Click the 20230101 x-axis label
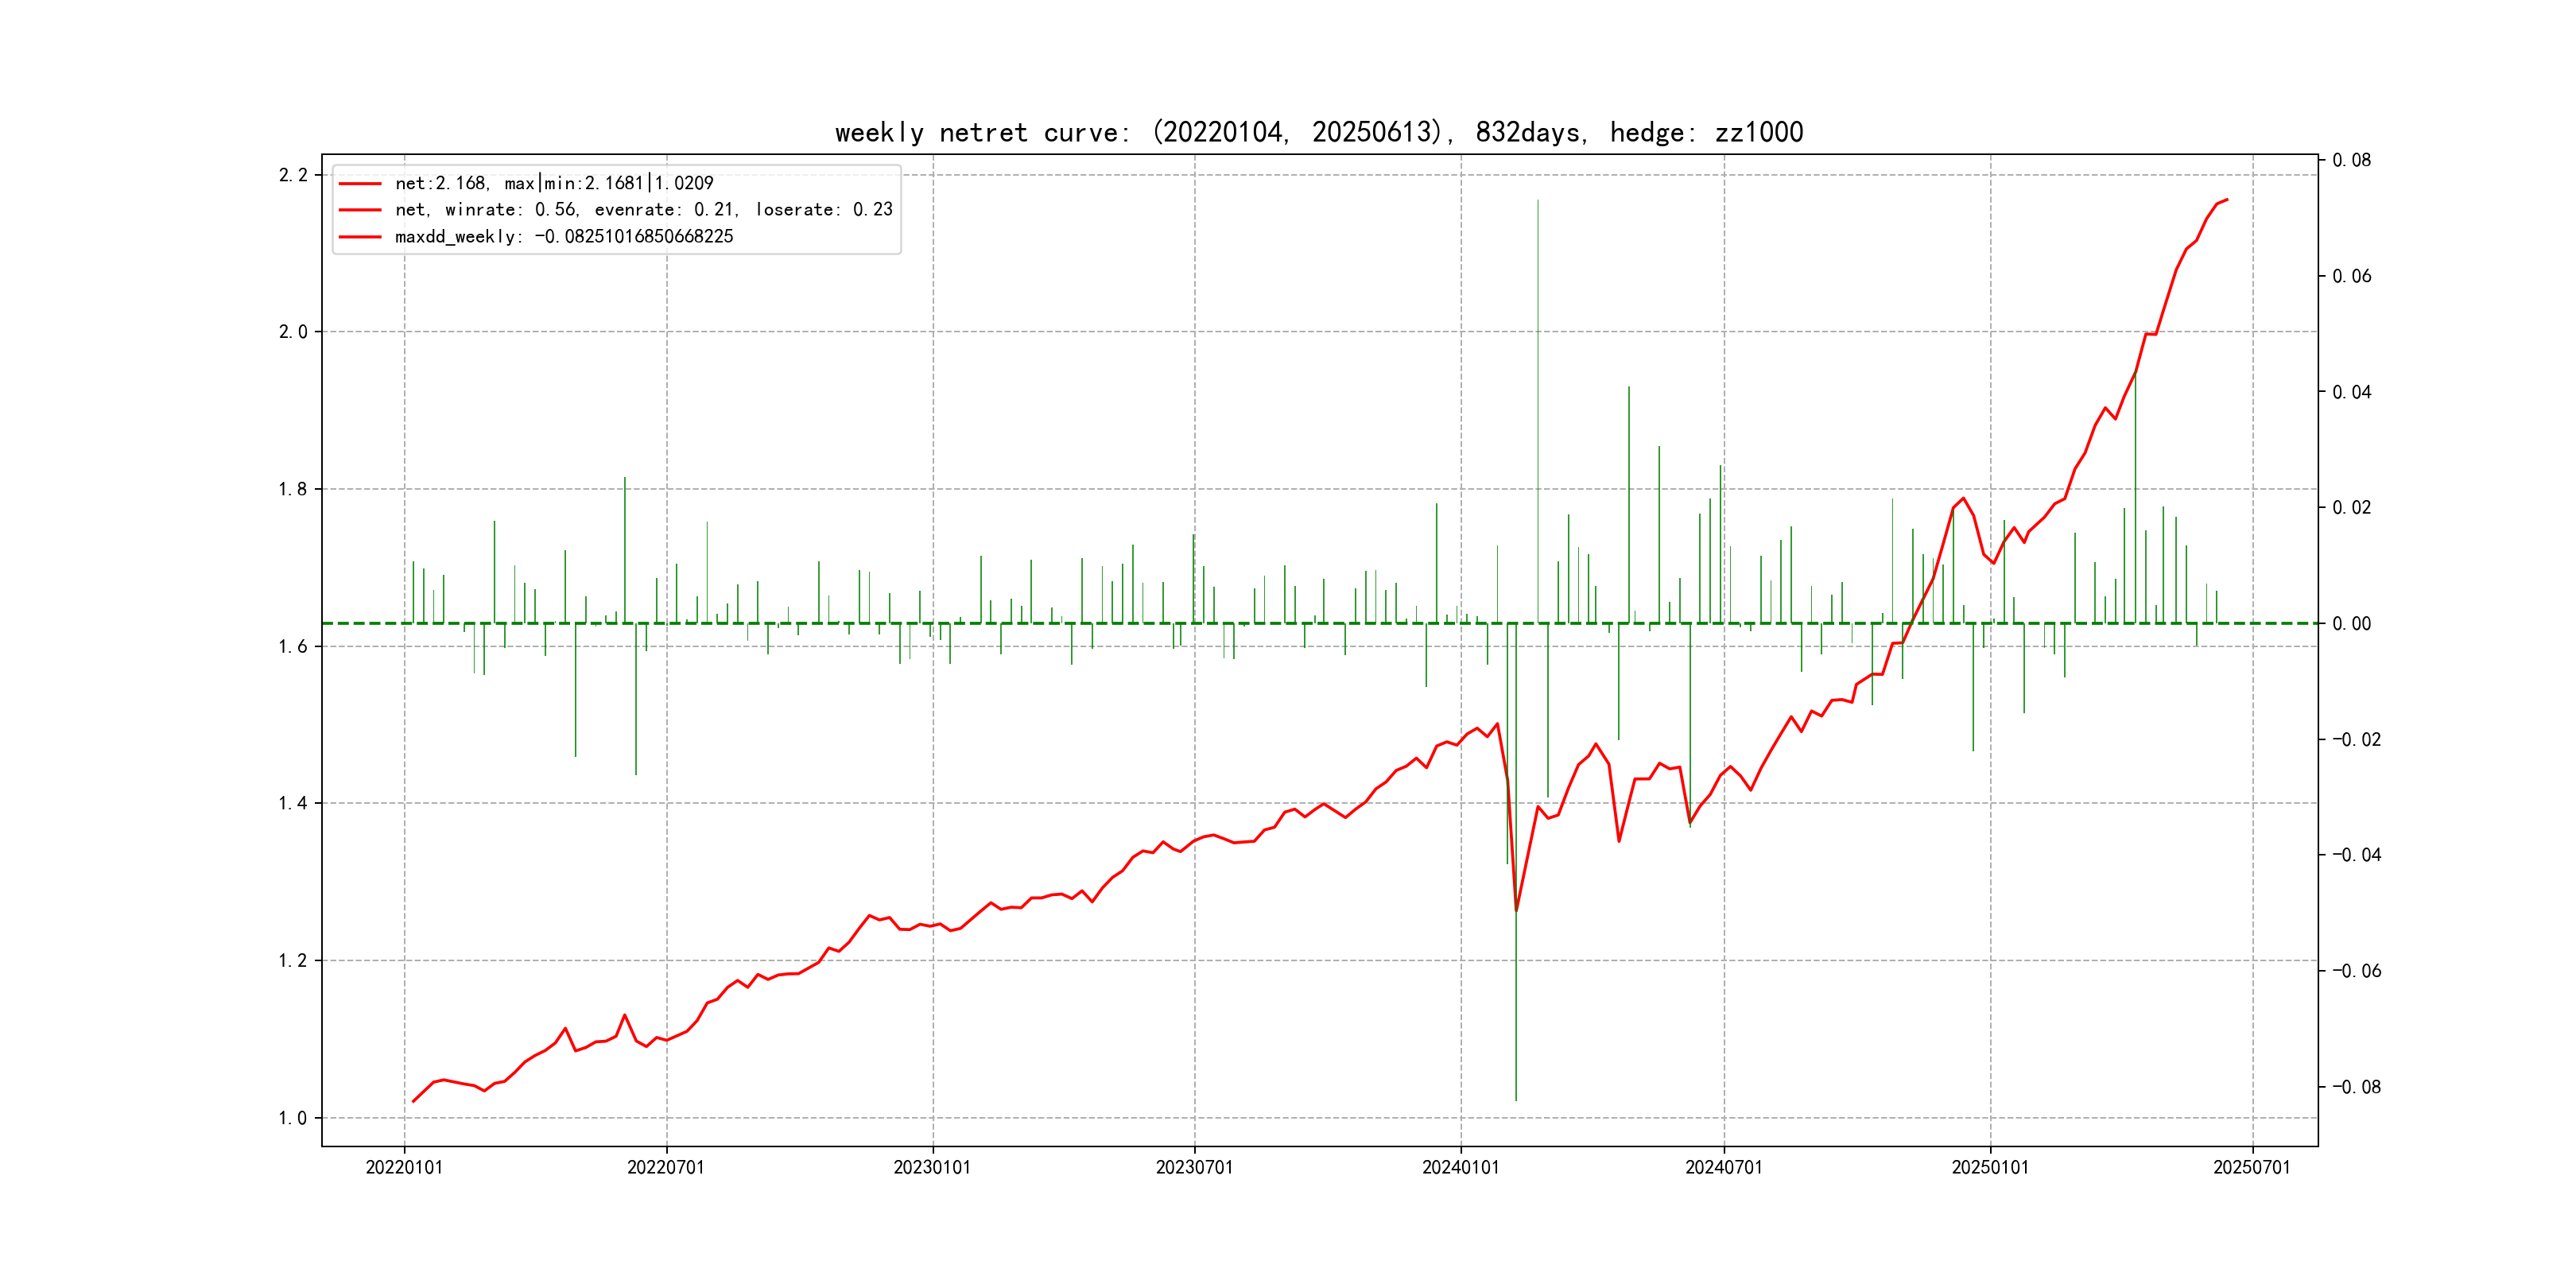The width and height of the screenshot is (2576, 1288). [x=932, y=1168]
